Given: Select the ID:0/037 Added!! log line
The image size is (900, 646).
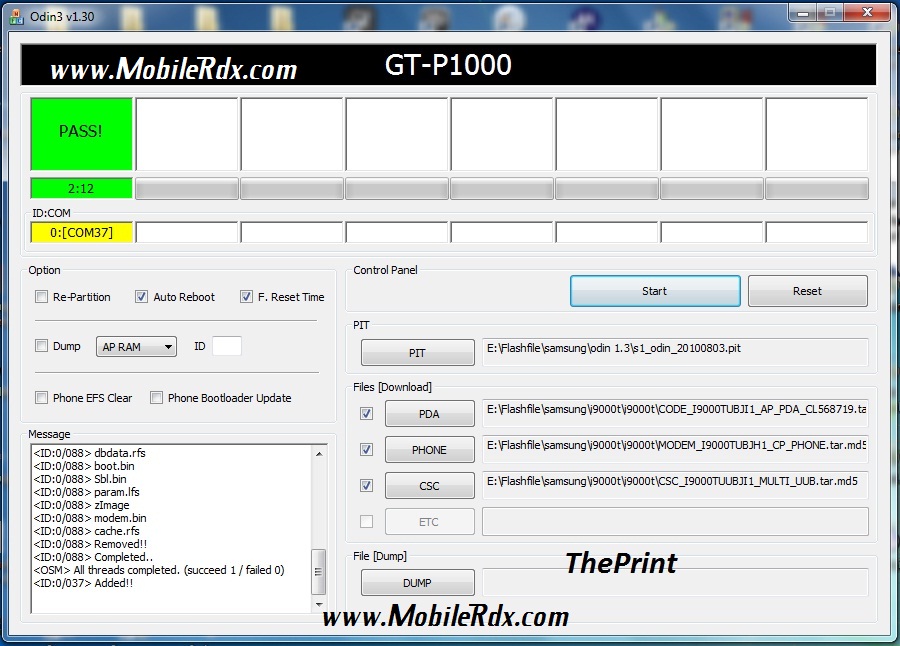Looking at the screenshot, I should pos(83,583).
